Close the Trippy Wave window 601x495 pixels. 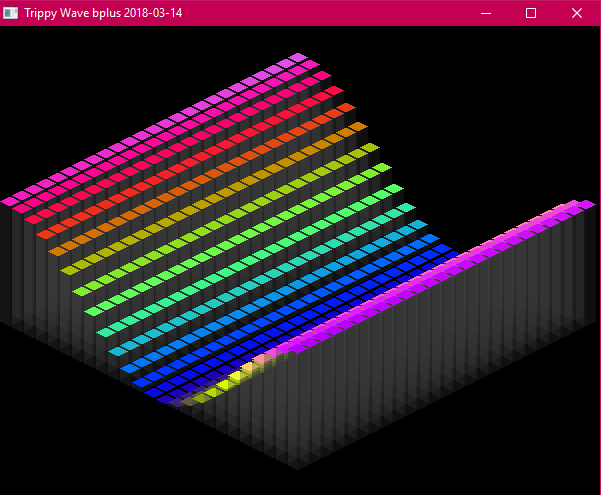[x=577, y=13]
